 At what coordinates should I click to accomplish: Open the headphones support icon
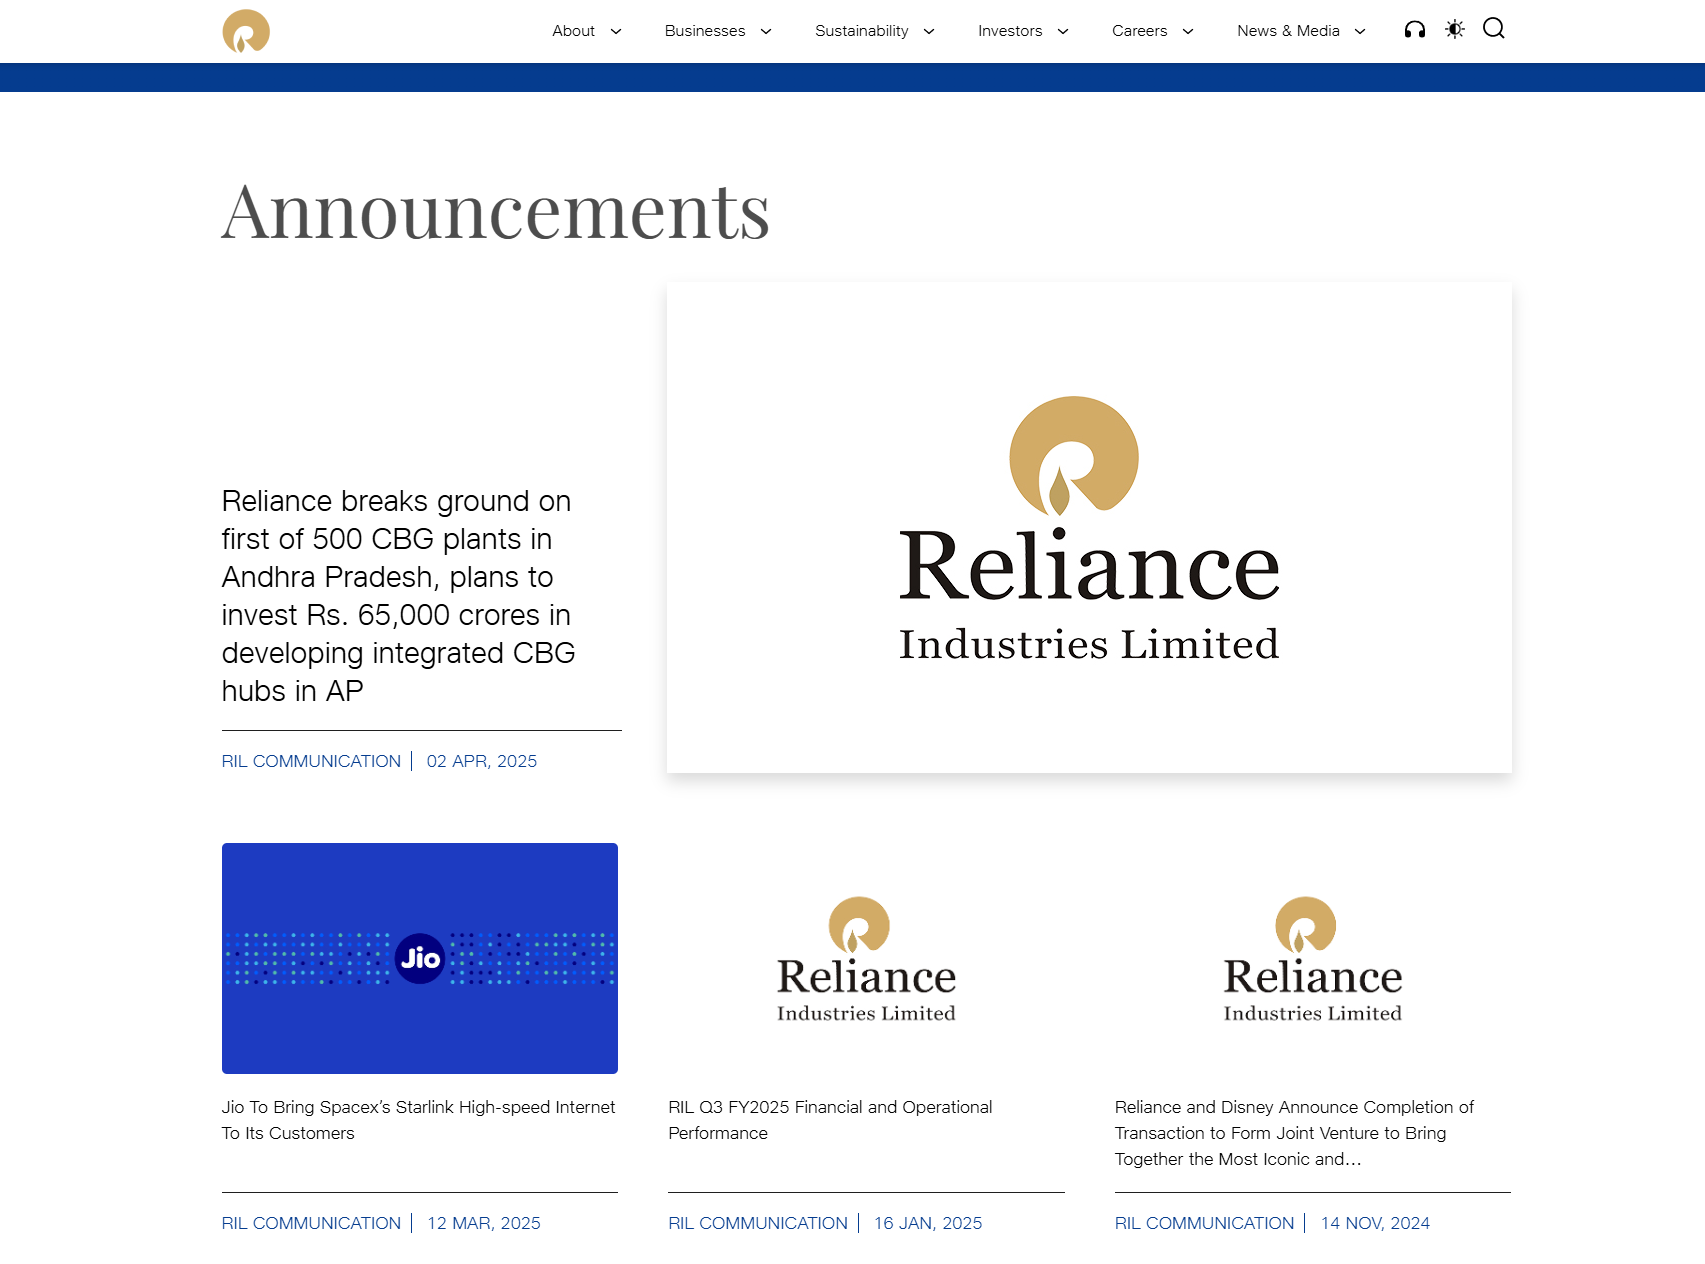[x=1414, y=30]
